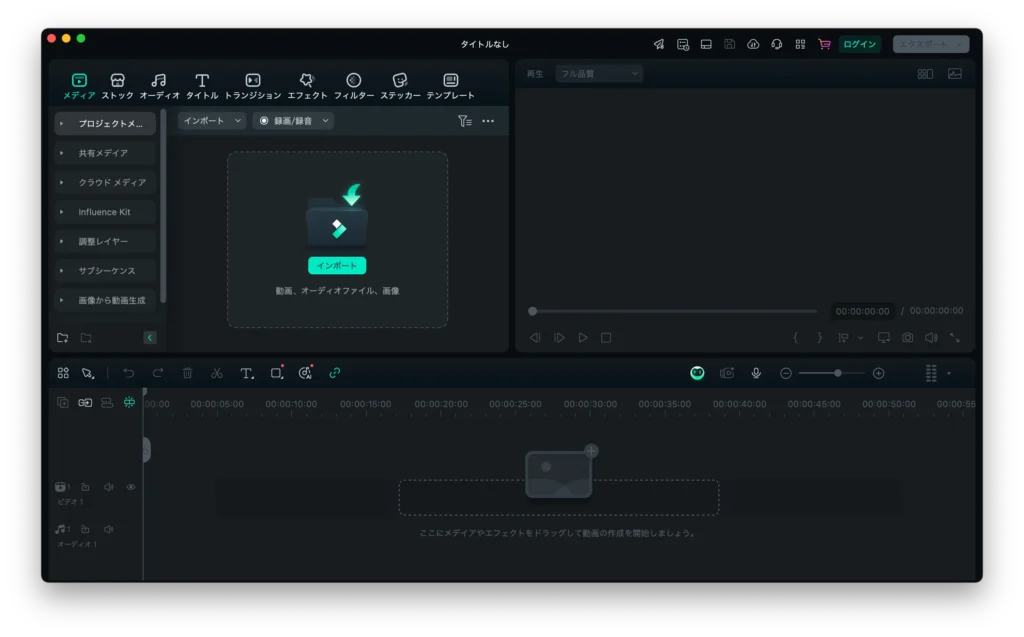Click the scissors split icon in timeline toolbar
The height and width of the screenshot is (637, 1024).
tap(216, 373)
